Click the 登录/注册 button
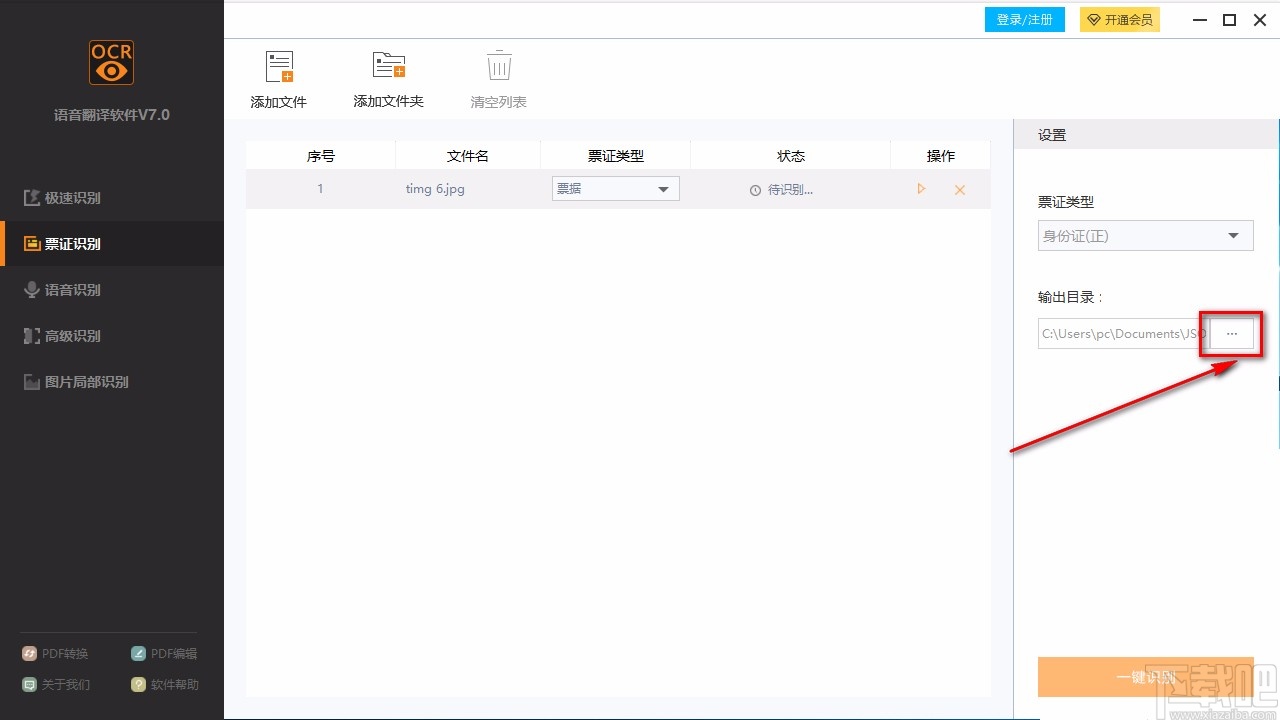 1025,20
